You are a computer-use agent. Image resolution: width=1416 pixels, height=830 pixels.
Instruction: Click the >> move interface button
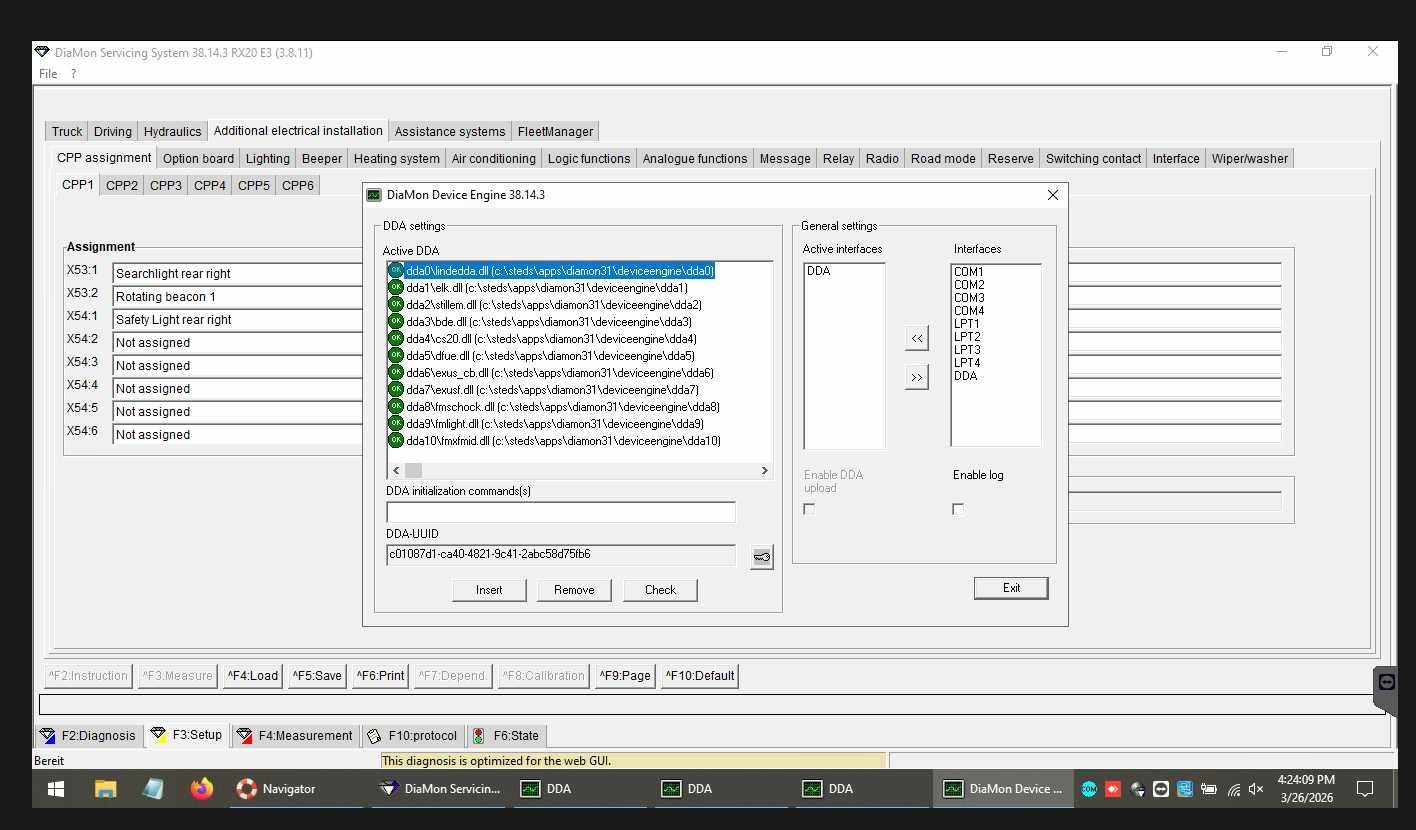tap(916, 377)
